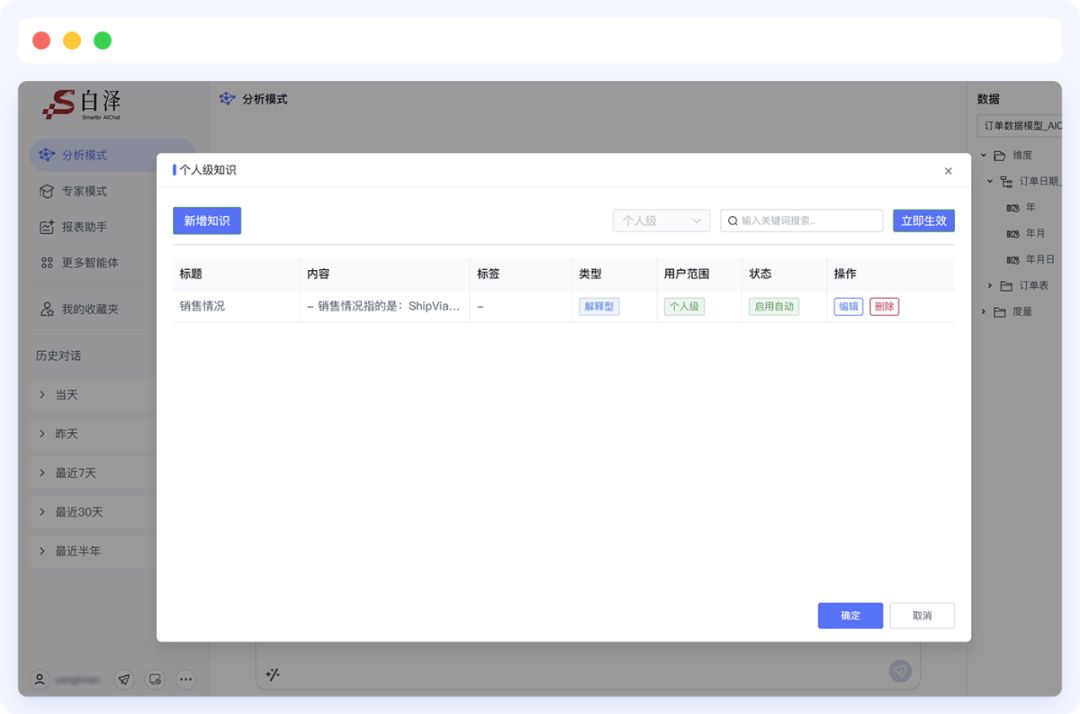Select the 年月 field in data tree
The width and height of the screenshot is (1080, 714).
click(x=1035, y=233)
